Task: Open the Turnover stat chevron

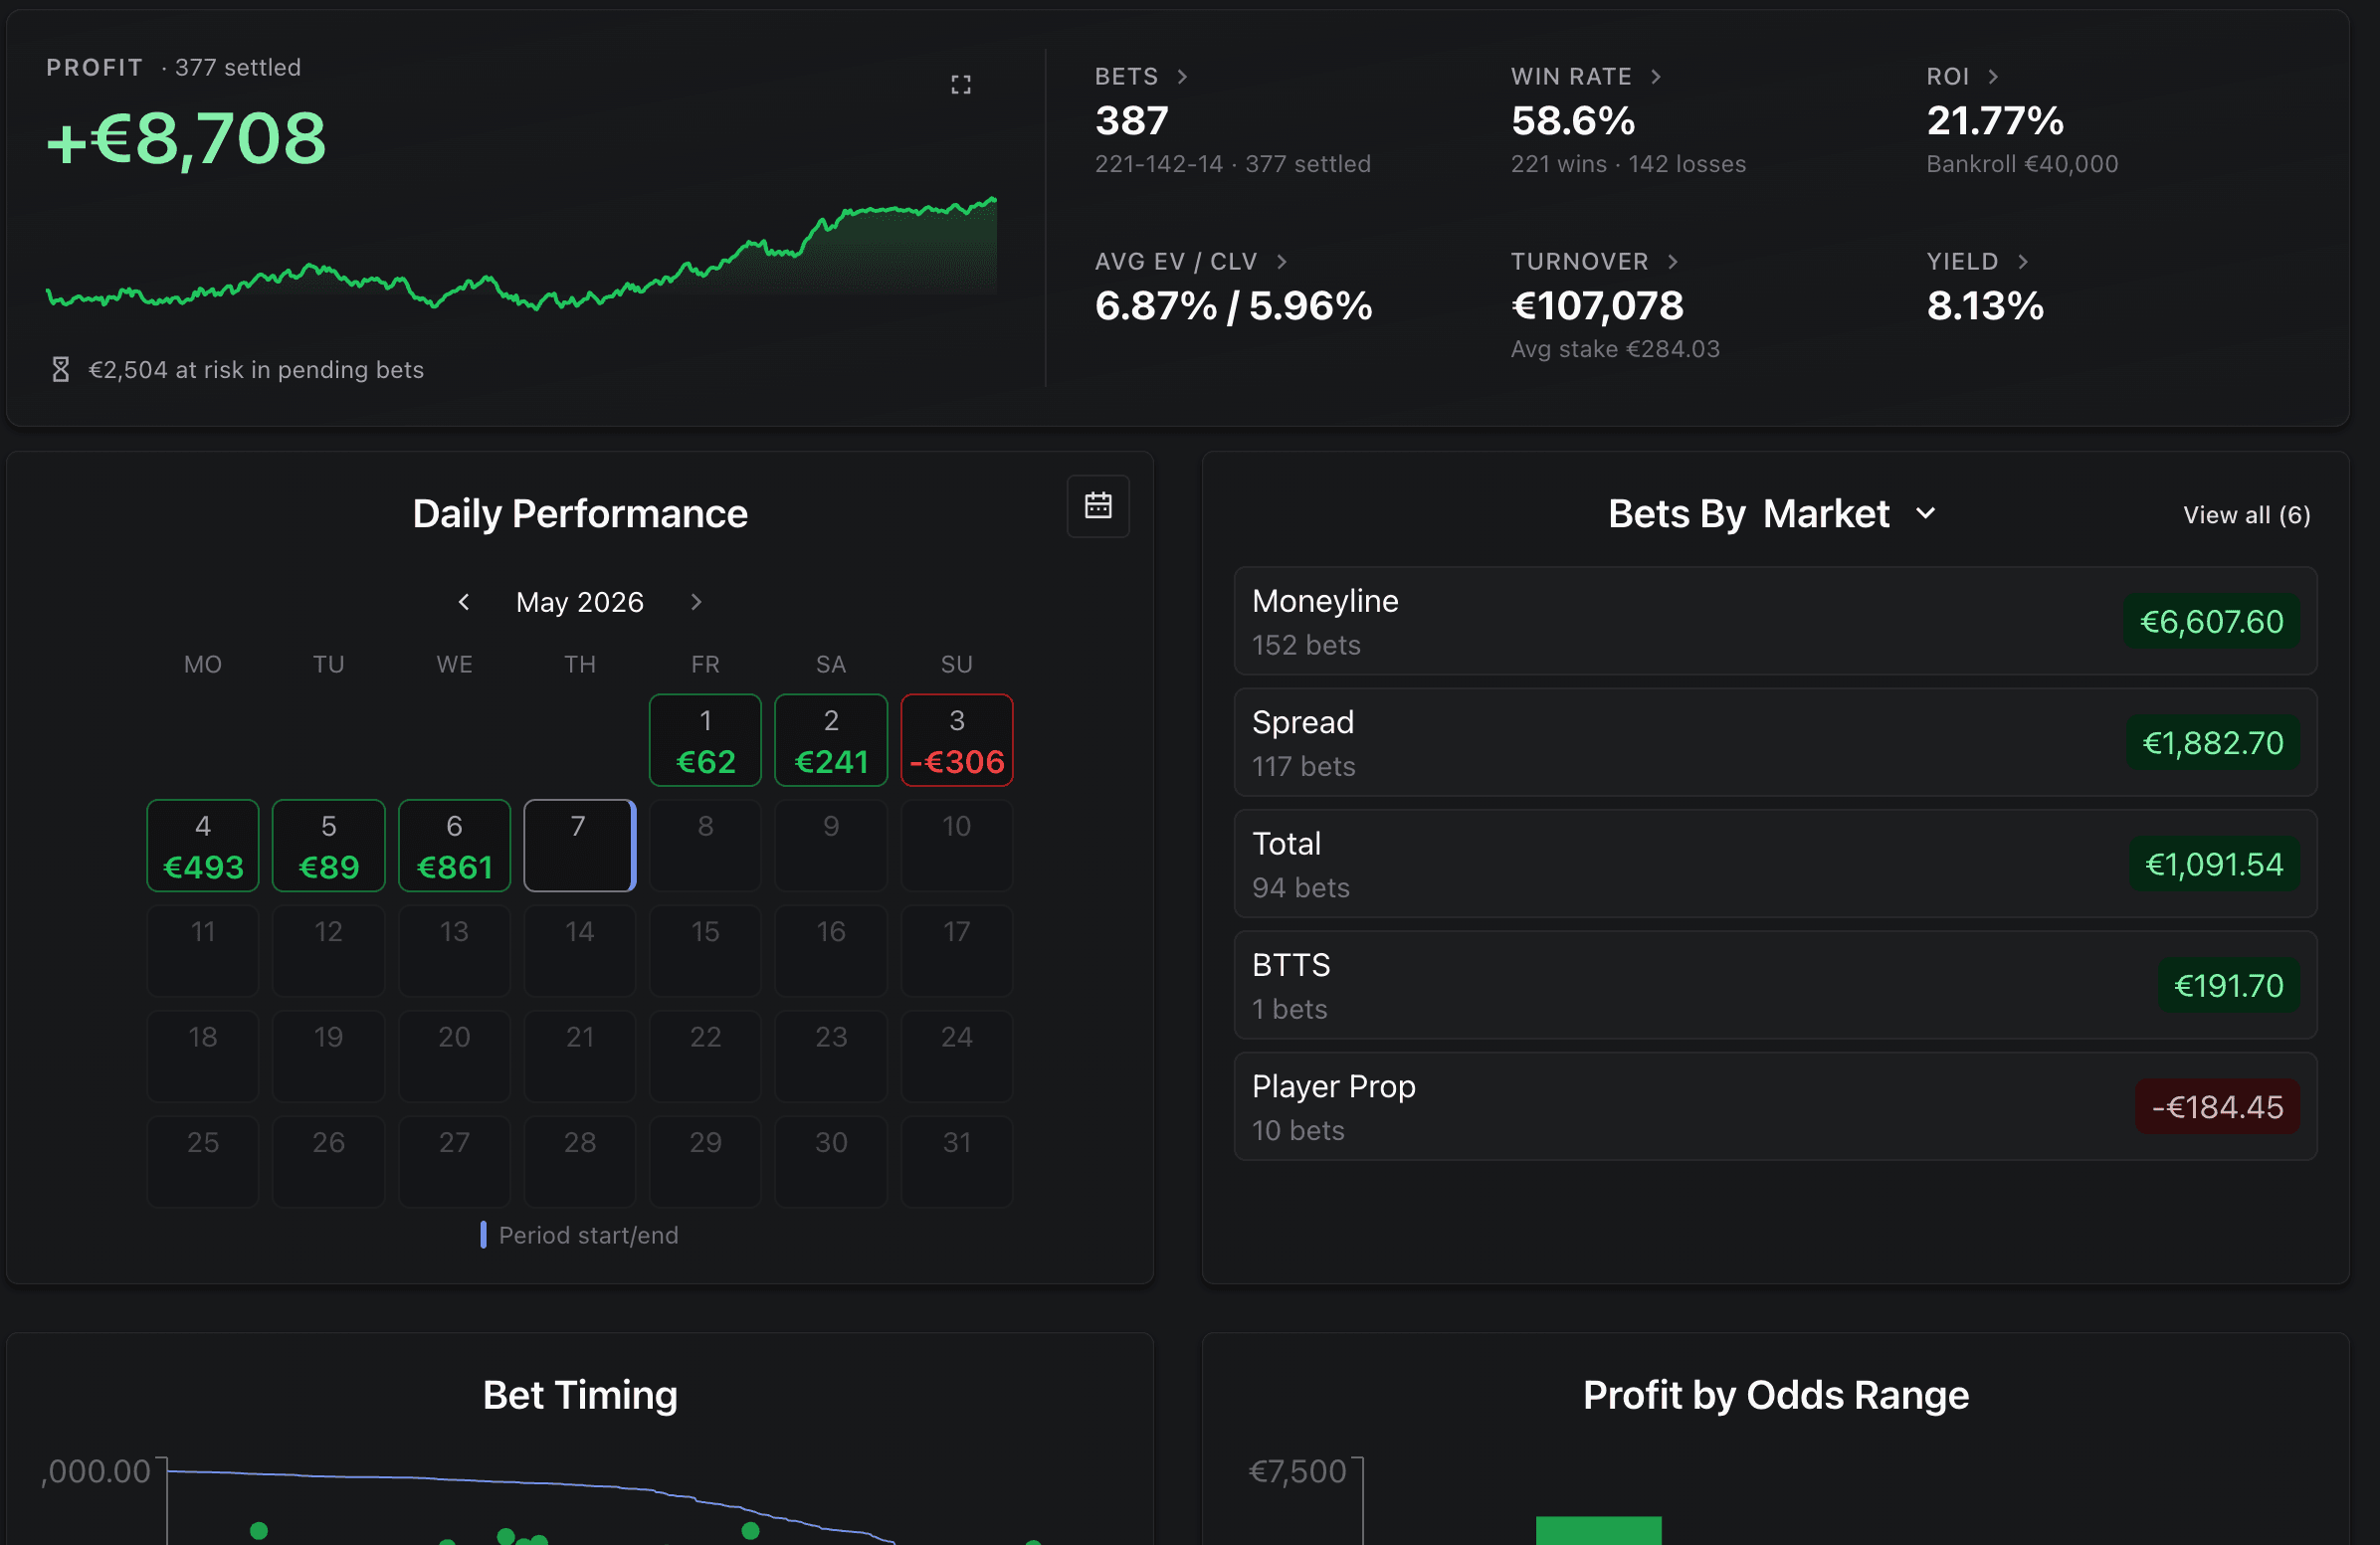Action: [x=1672, y=262]
